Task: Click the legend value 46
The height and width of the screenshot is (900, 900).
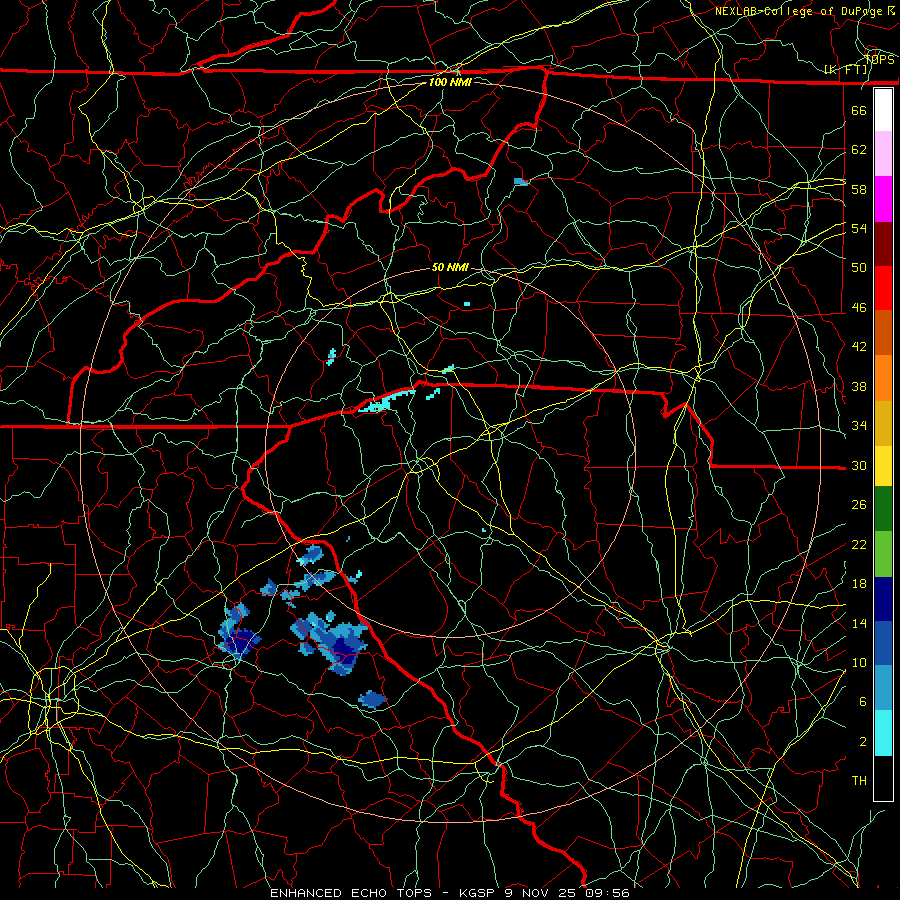Action: (859, 308)
